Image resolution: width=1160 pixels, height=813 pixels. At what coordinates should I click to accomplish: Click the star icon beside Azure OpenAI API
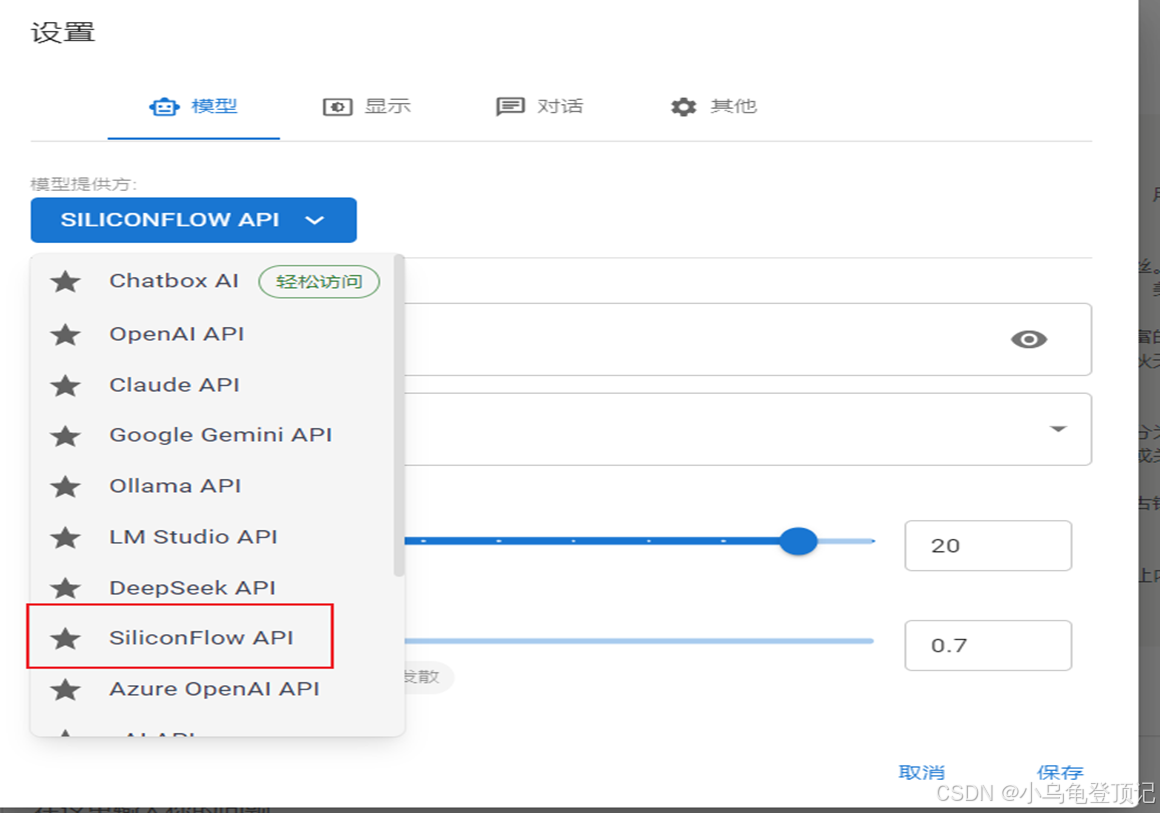tap(65, 689)
